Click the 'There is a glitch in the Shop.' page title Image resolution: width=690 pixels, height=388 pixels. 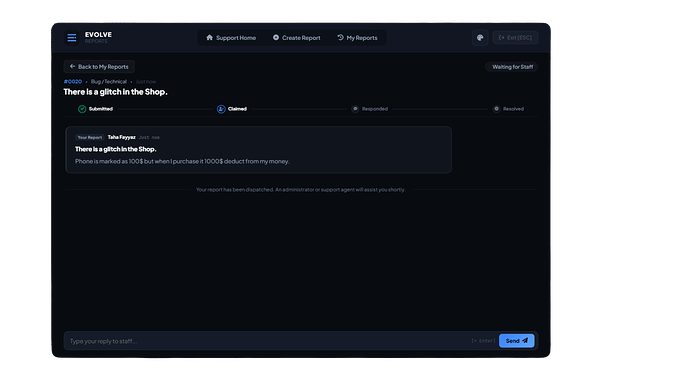115,92
